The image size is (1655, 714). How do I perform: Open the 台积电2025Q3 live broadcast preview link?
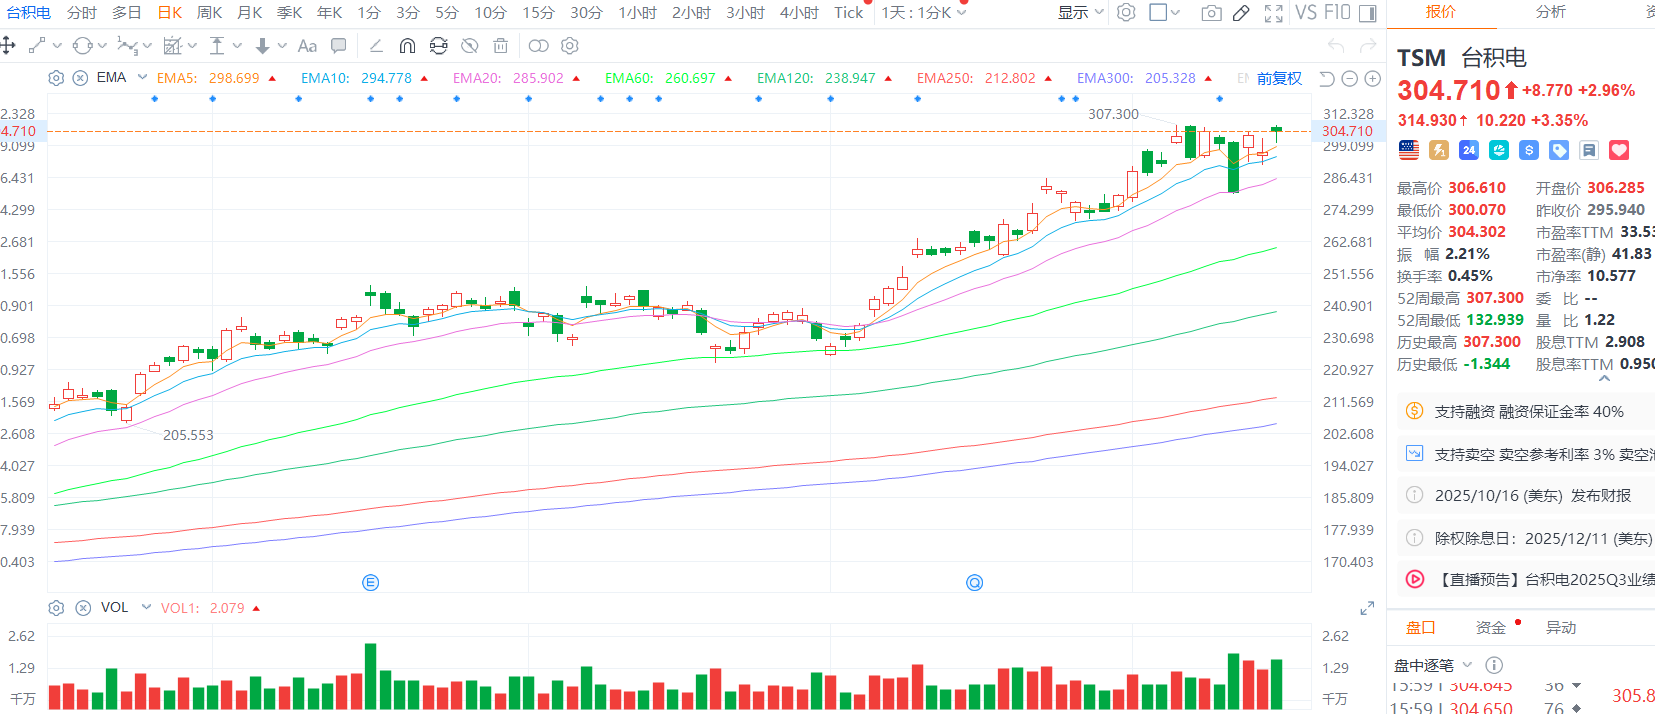[x=1530, y=579]
